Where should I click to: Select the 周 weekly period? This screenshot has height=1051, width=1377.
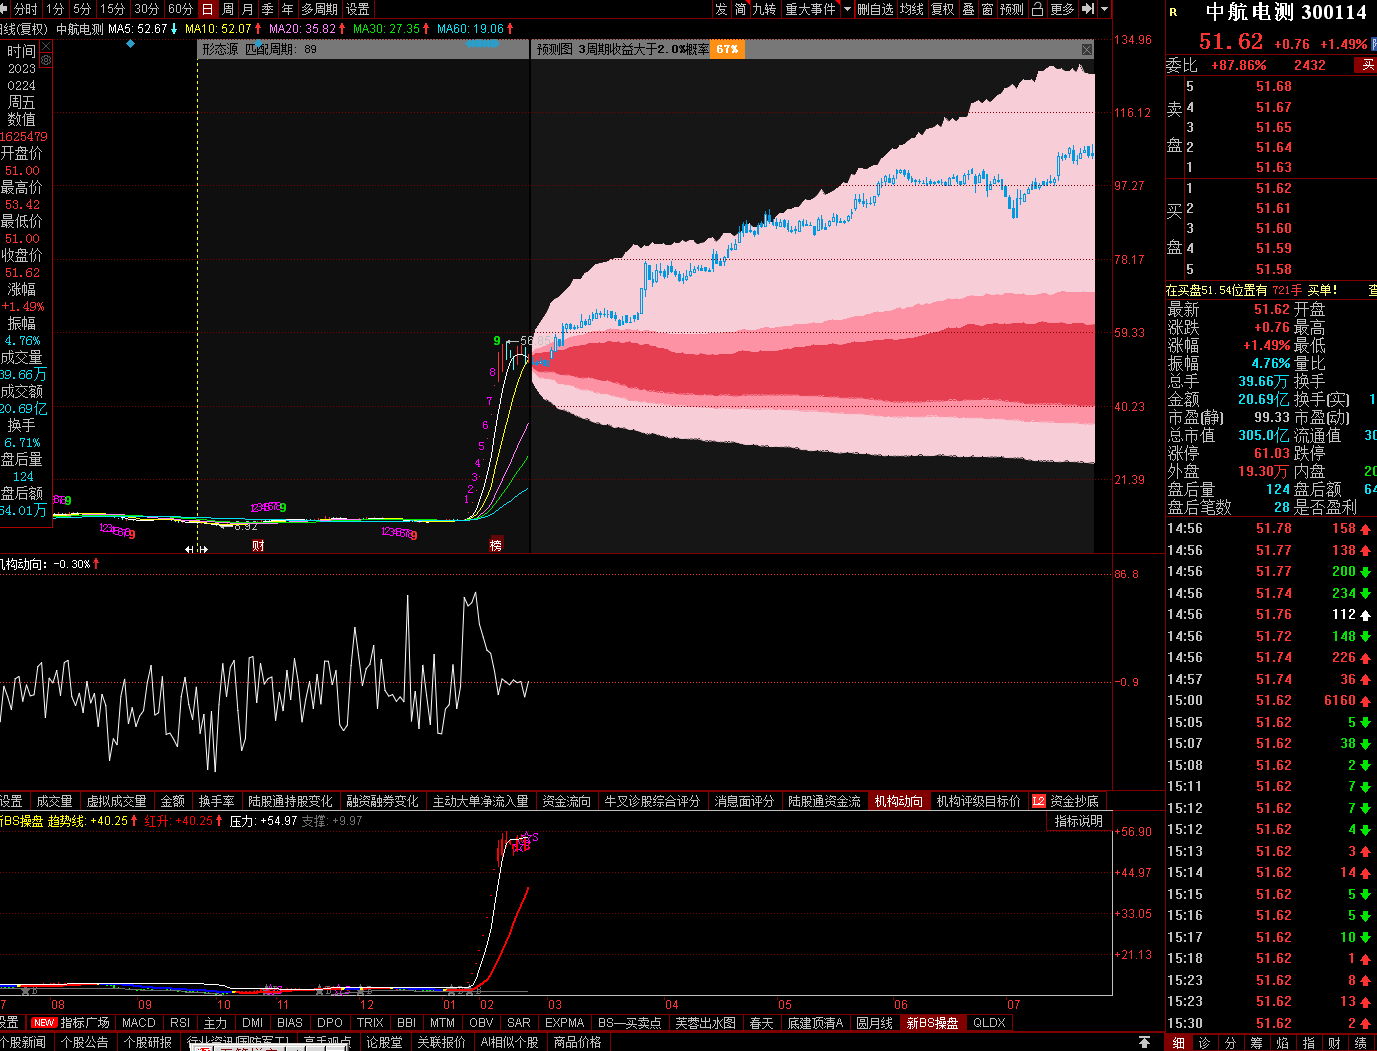[x=227, y=9]
